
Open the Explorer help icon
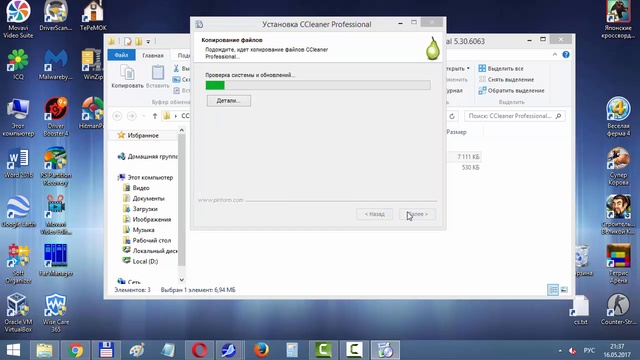pos(566,54)
